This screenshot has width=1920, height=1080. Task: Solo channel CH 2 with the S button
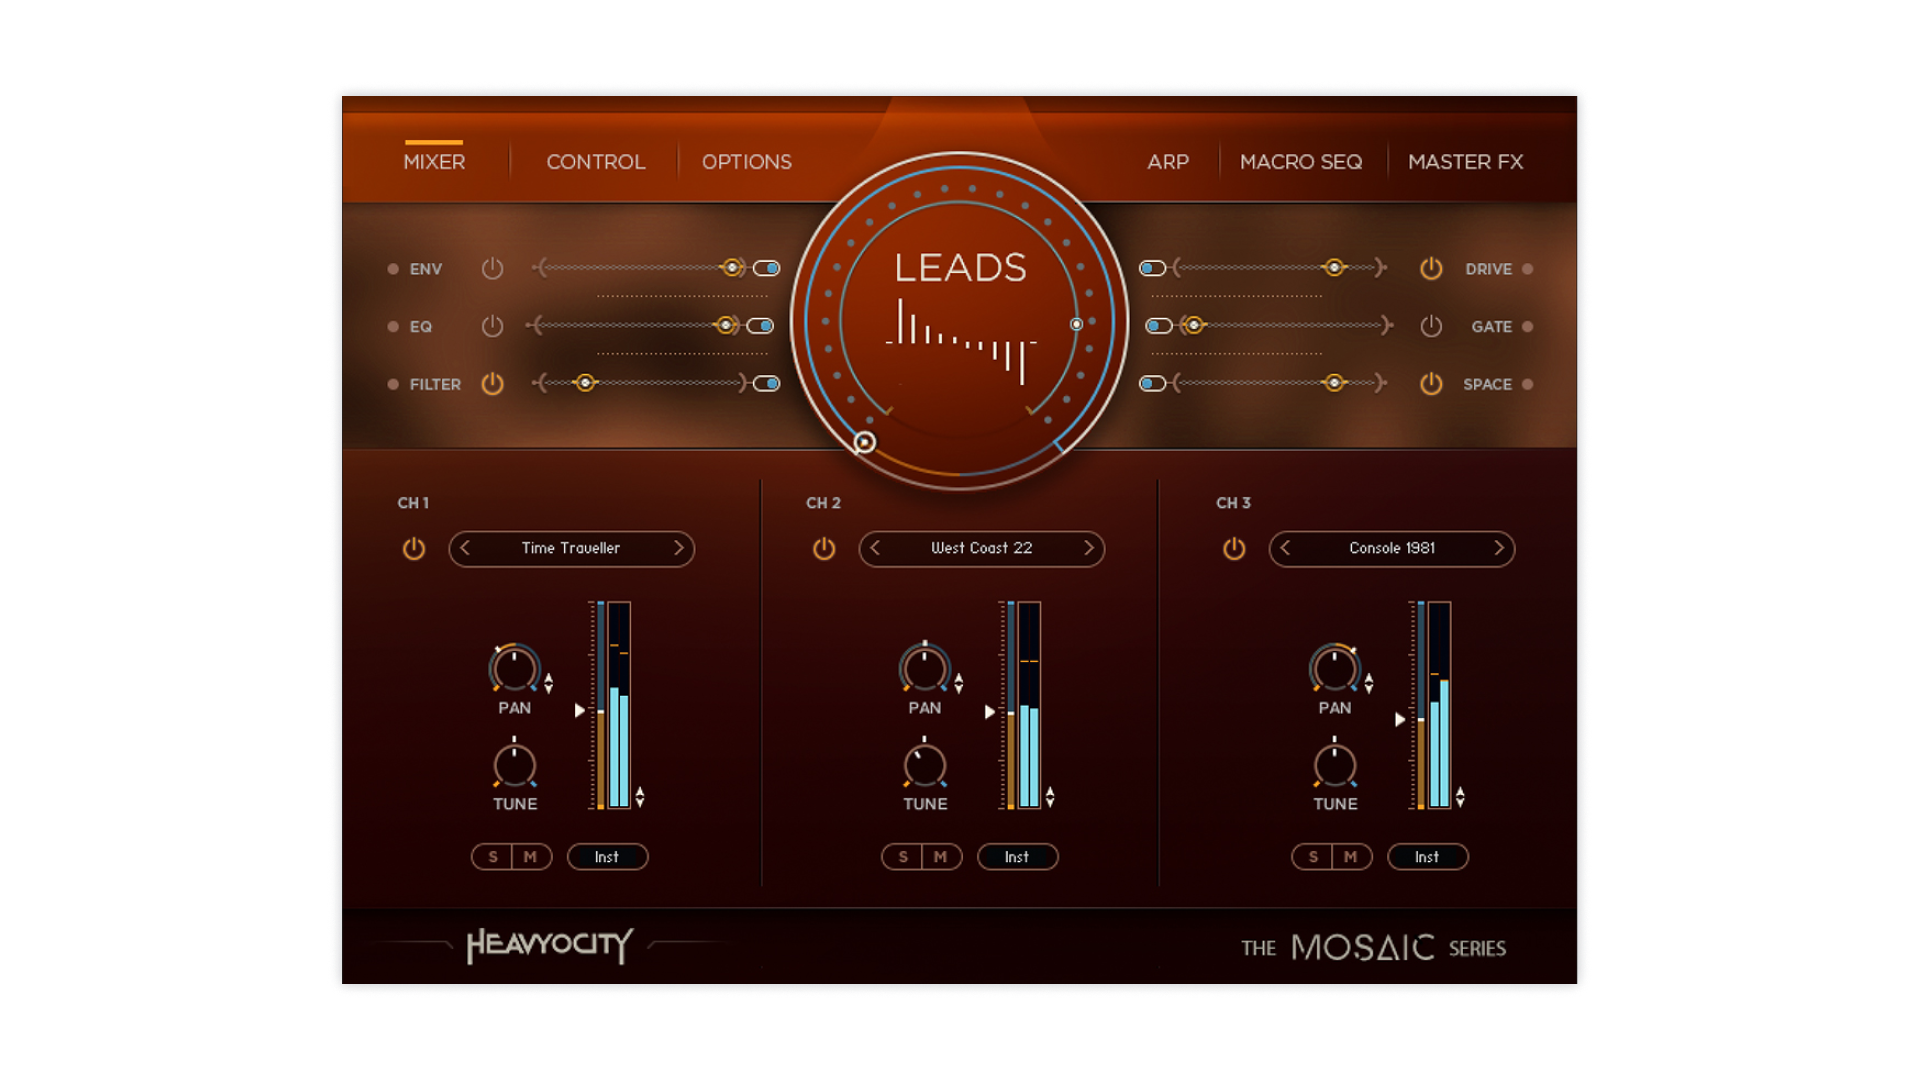(903, 856)
